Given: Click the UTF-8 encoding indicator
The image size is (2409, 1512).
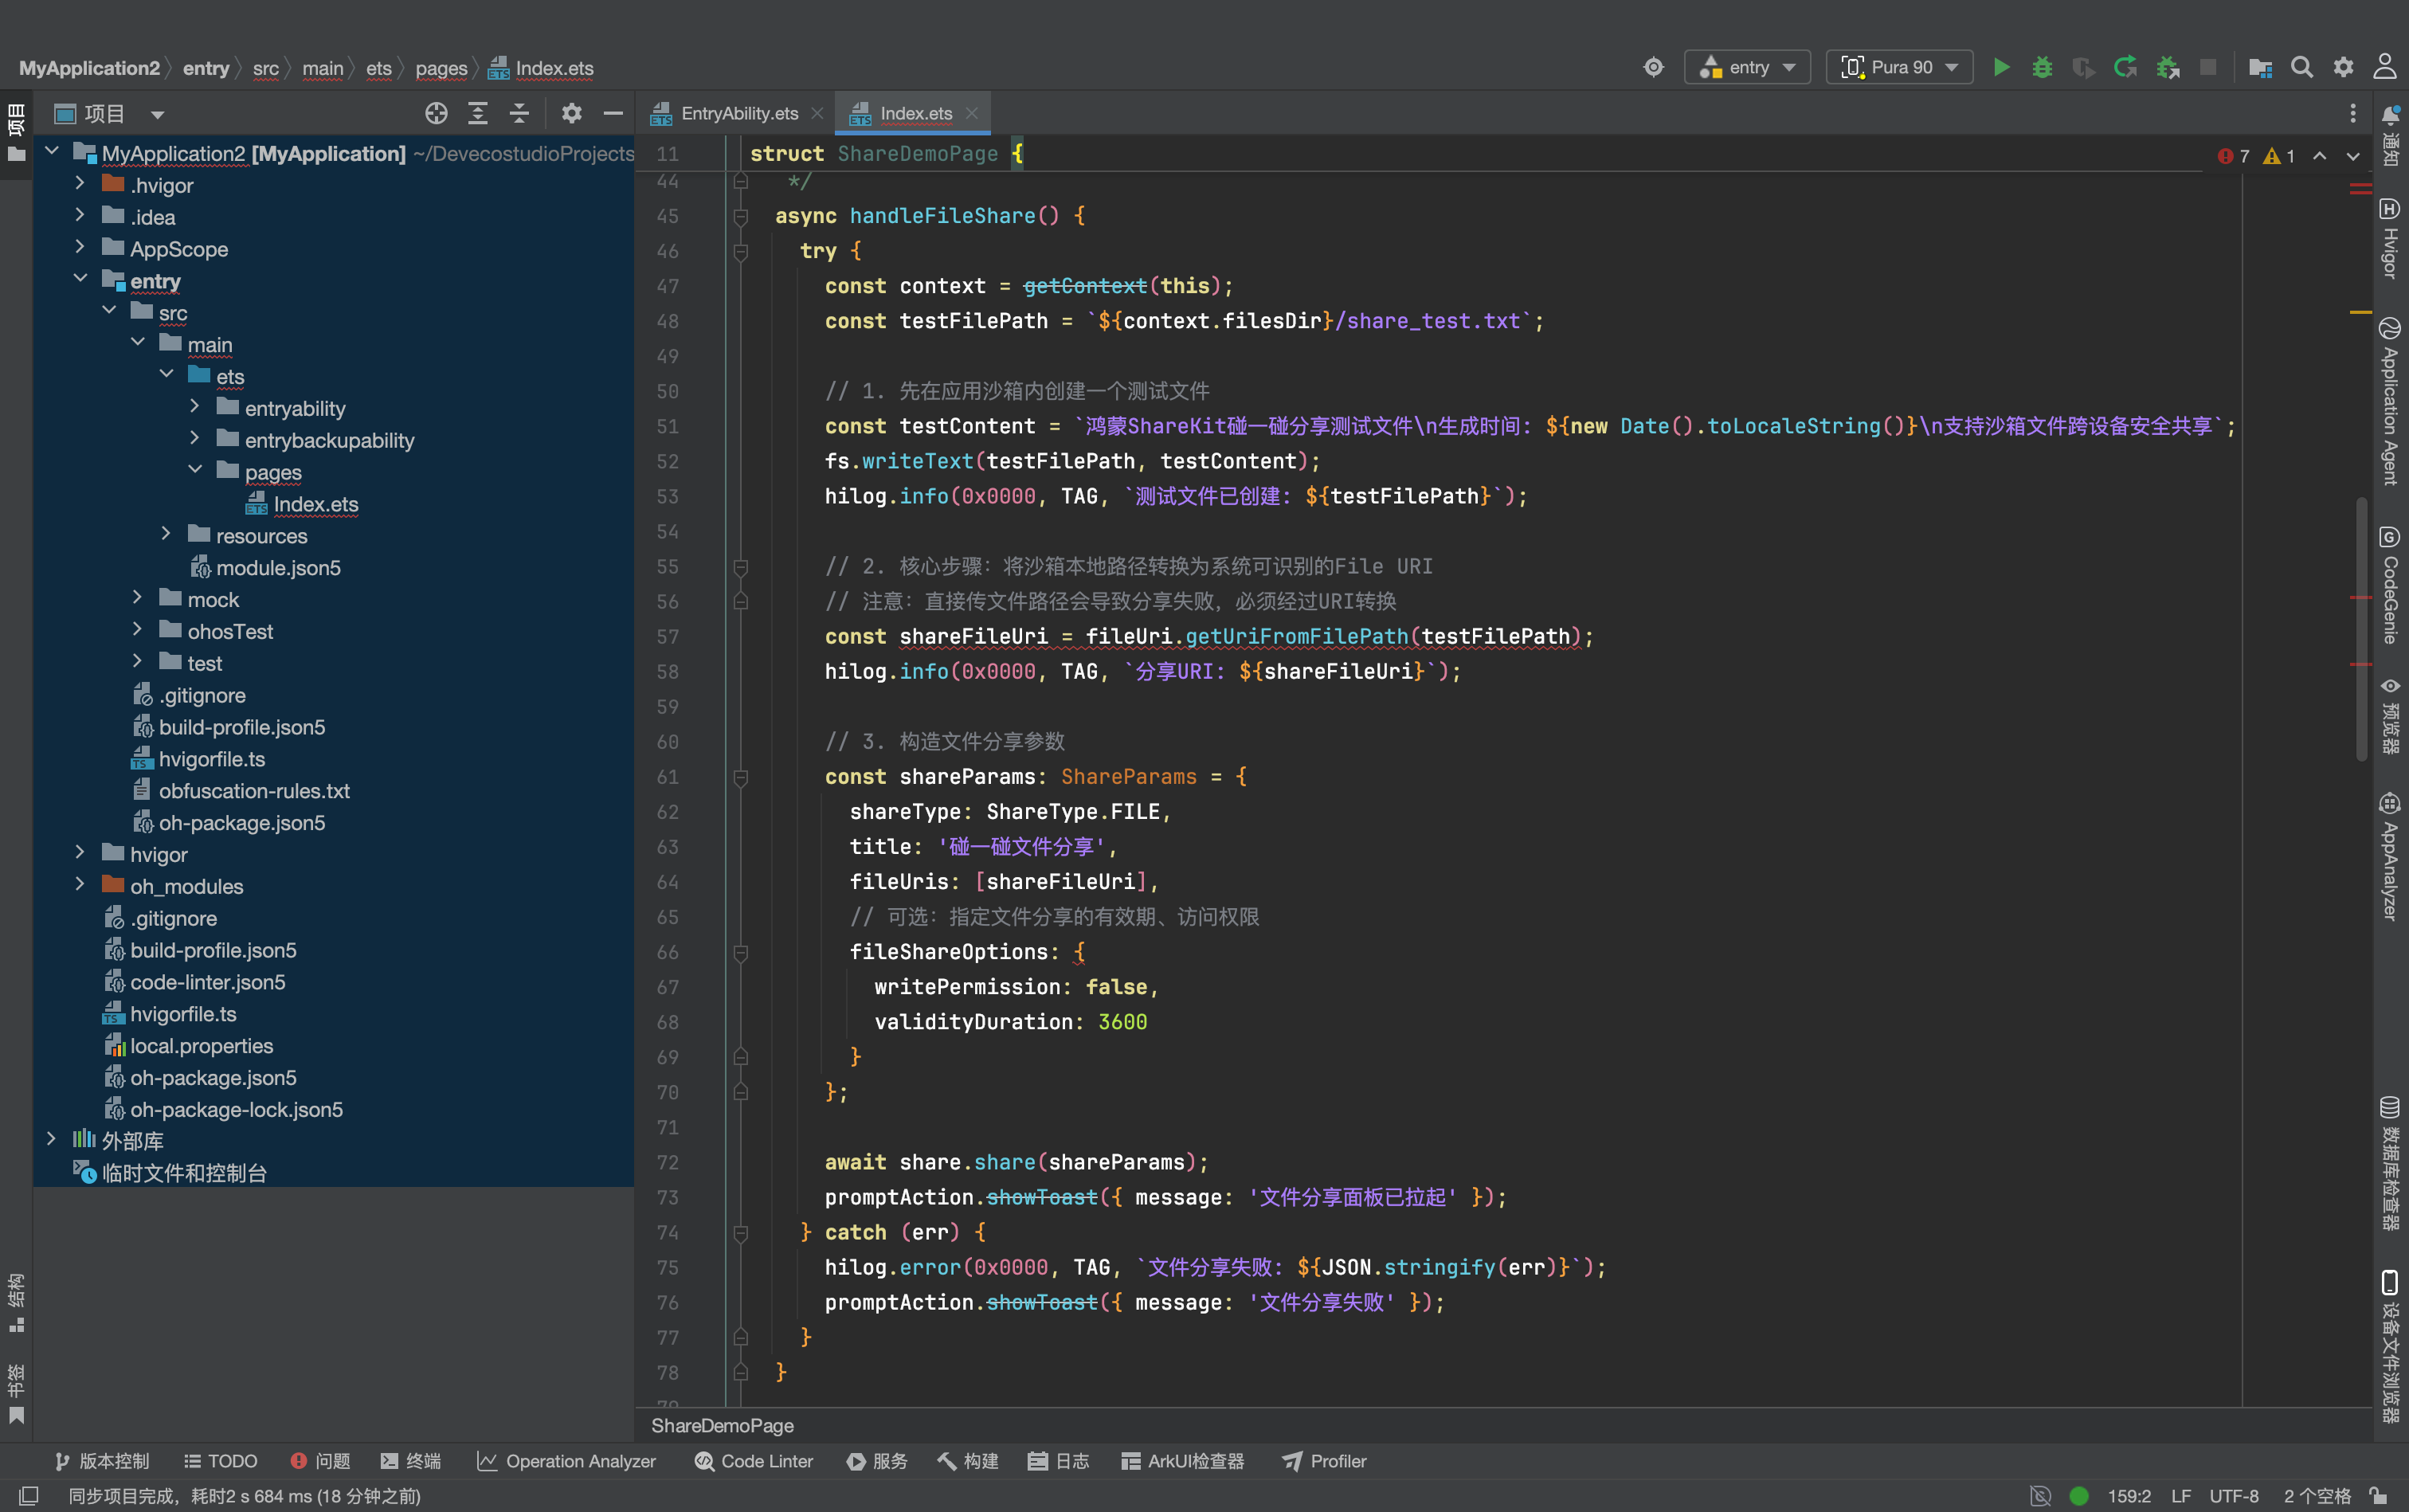Looking at the screenshot, I should pyautogui.click(x=2233, y=1496).
